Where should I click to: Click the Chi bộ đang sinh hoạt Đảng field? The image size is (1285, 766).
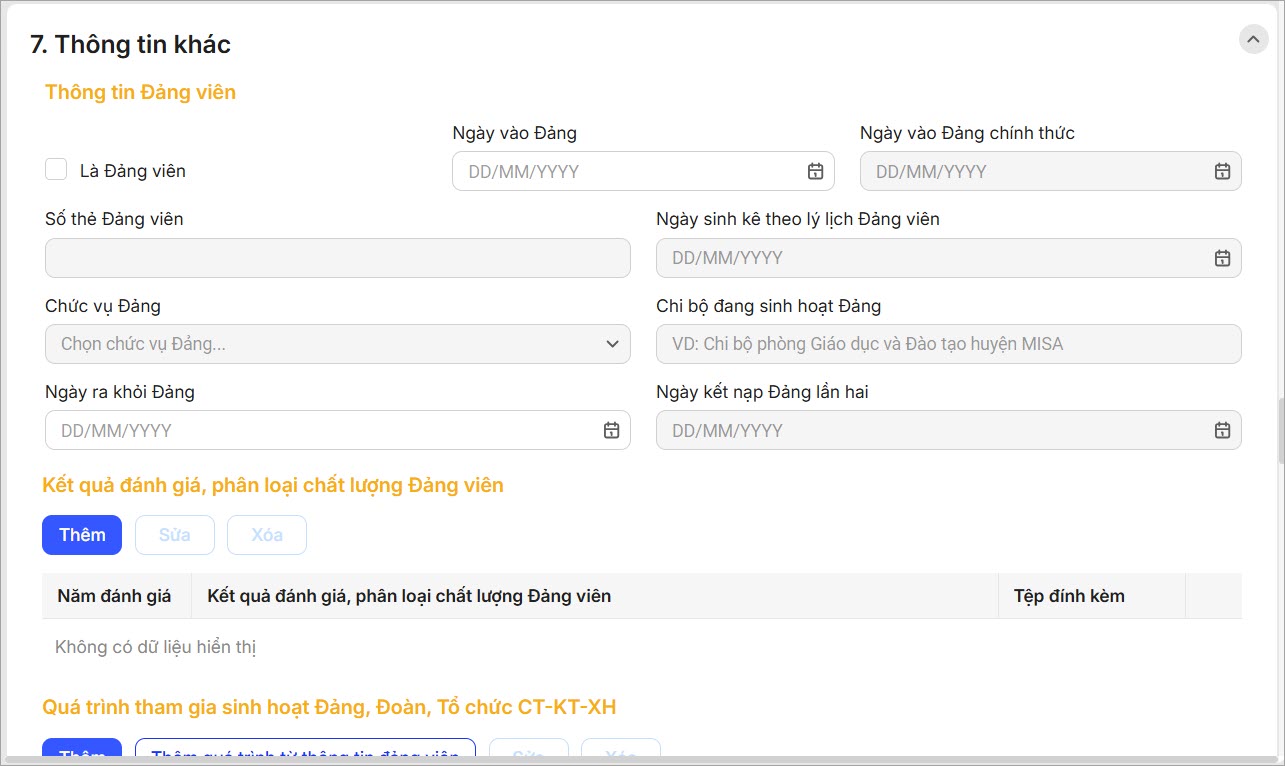tap(948, 344)
